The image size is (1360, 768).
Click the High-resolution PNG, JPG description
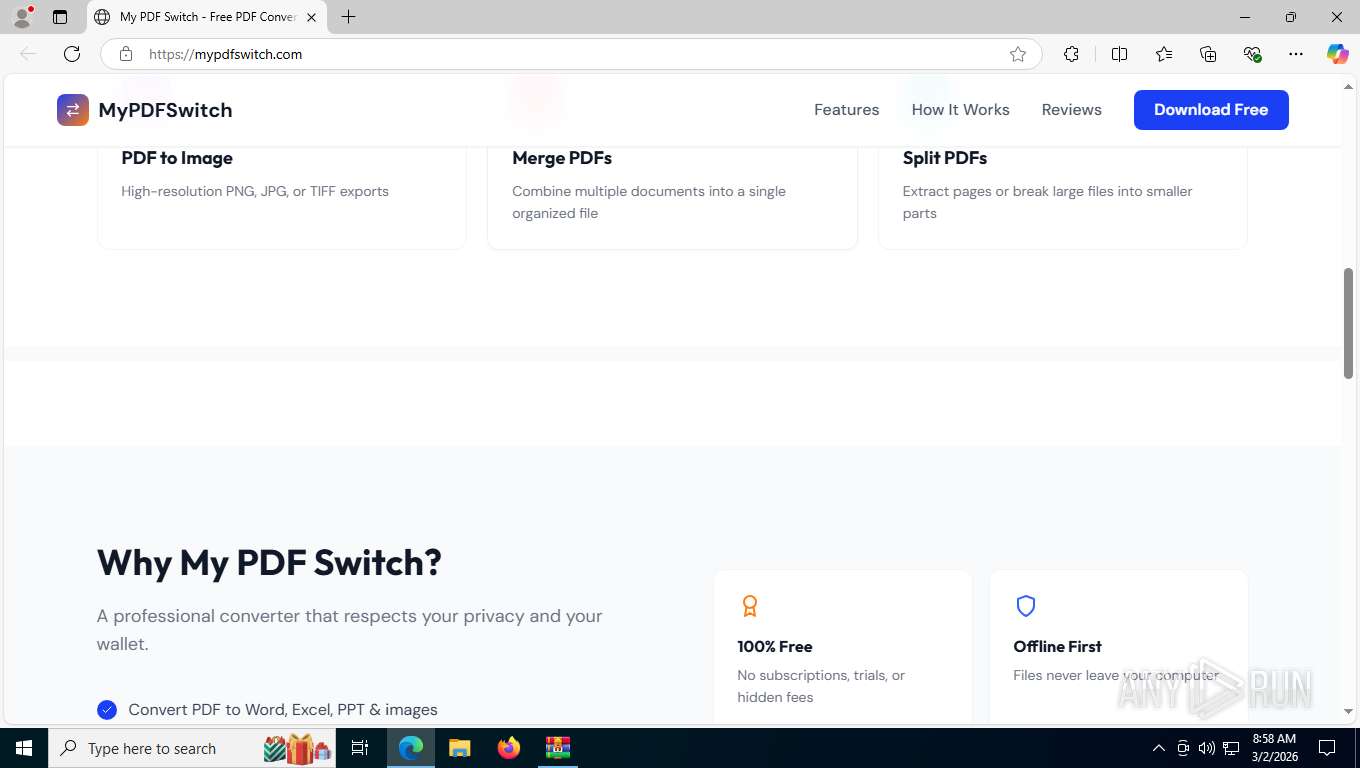point(255,191)
